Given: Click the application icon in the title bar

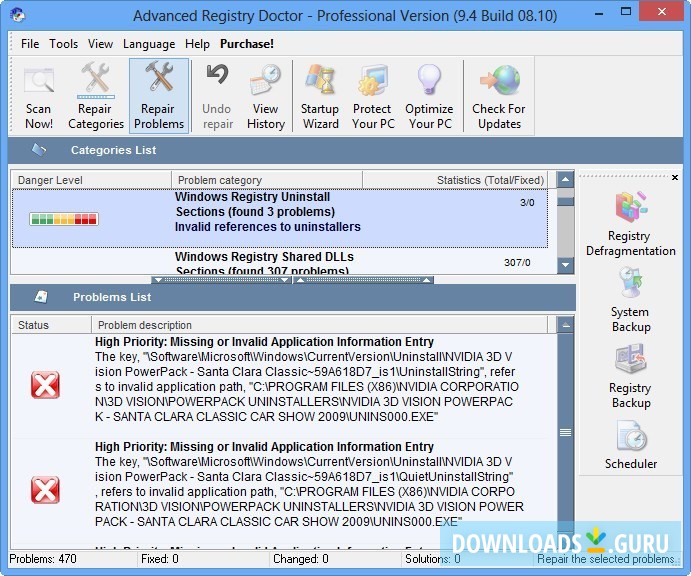Looking at the screenshot, I should coord(18,15).
